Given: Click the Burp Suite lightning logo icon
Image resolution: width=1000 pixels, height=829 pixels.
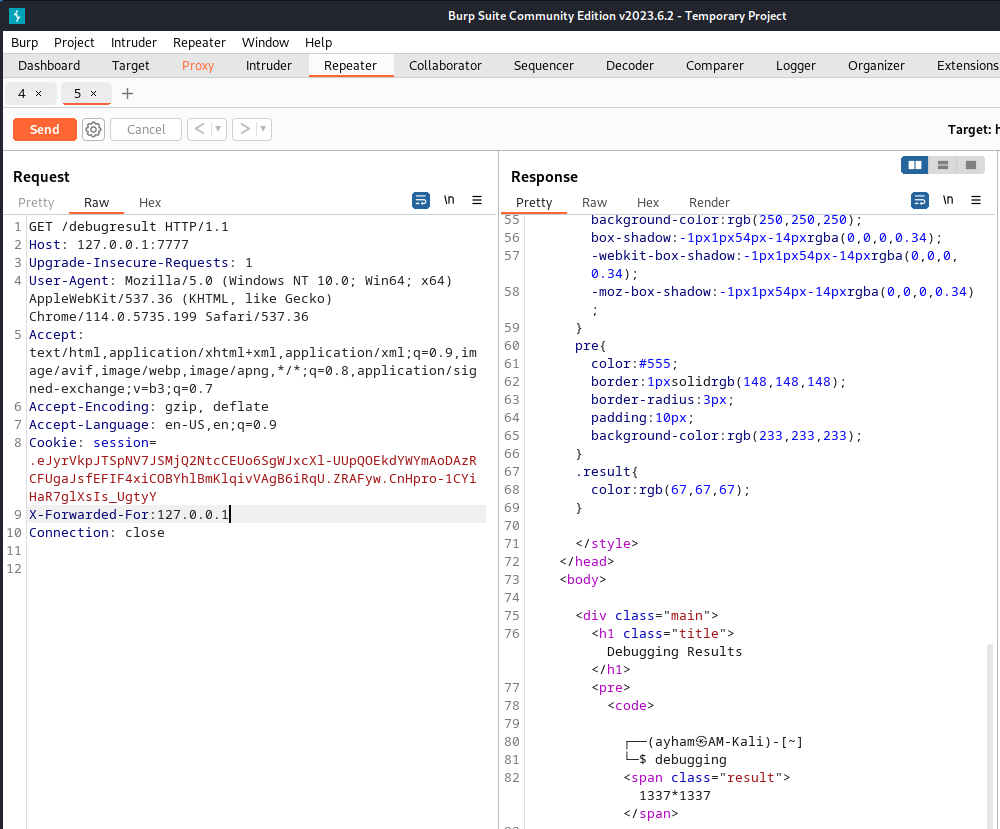Looking at the screenshot, I should point(17,15).
